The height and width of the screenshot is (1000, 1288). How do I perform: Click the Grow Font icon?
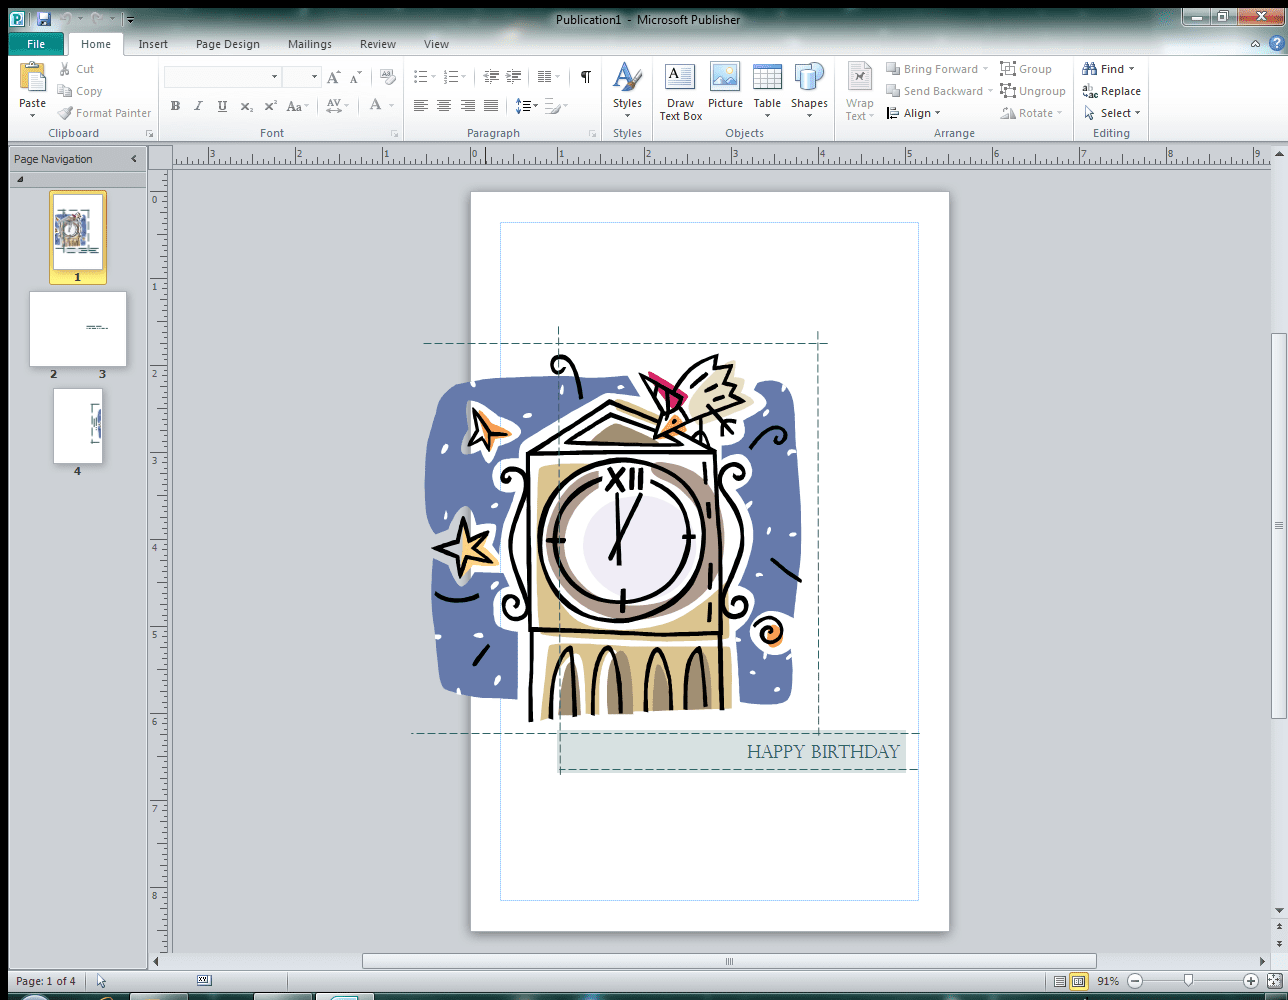tap(334, 77)
